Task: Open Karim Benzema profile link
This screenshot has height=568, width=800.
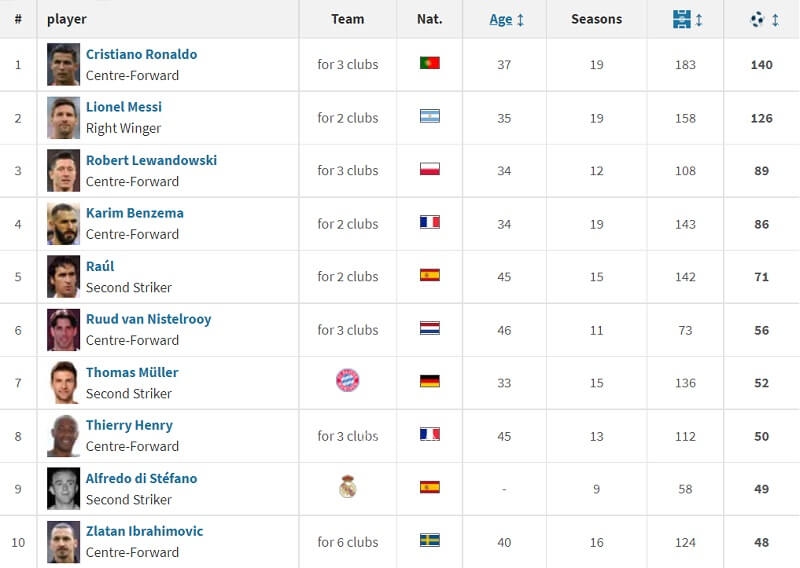Action: pos(135,213)
